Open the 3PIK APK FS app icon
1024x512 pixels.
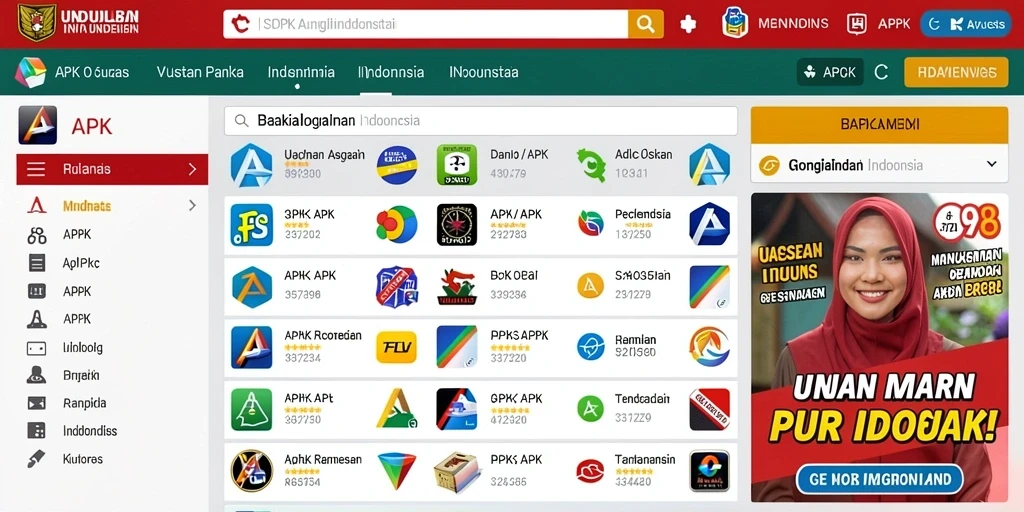(251, 225)
